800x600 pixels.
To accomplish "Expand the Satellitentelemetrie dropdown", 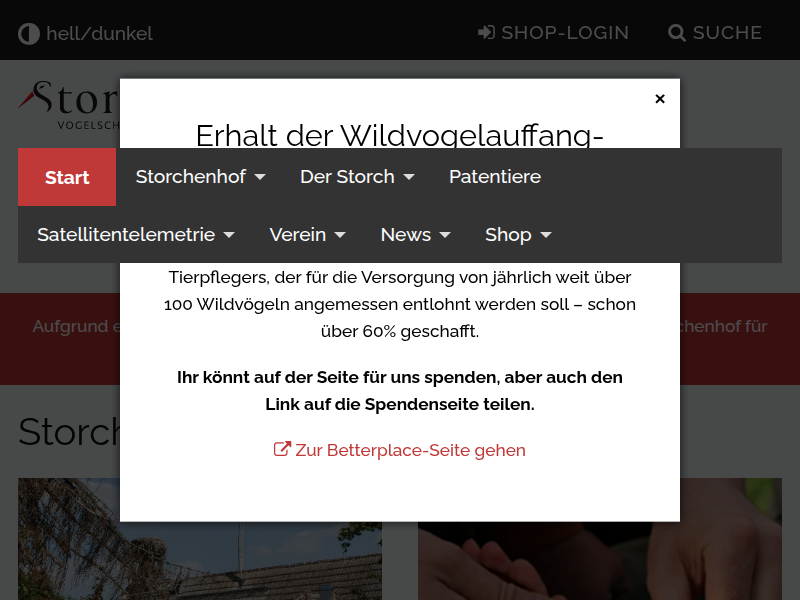I will point(137,234).
